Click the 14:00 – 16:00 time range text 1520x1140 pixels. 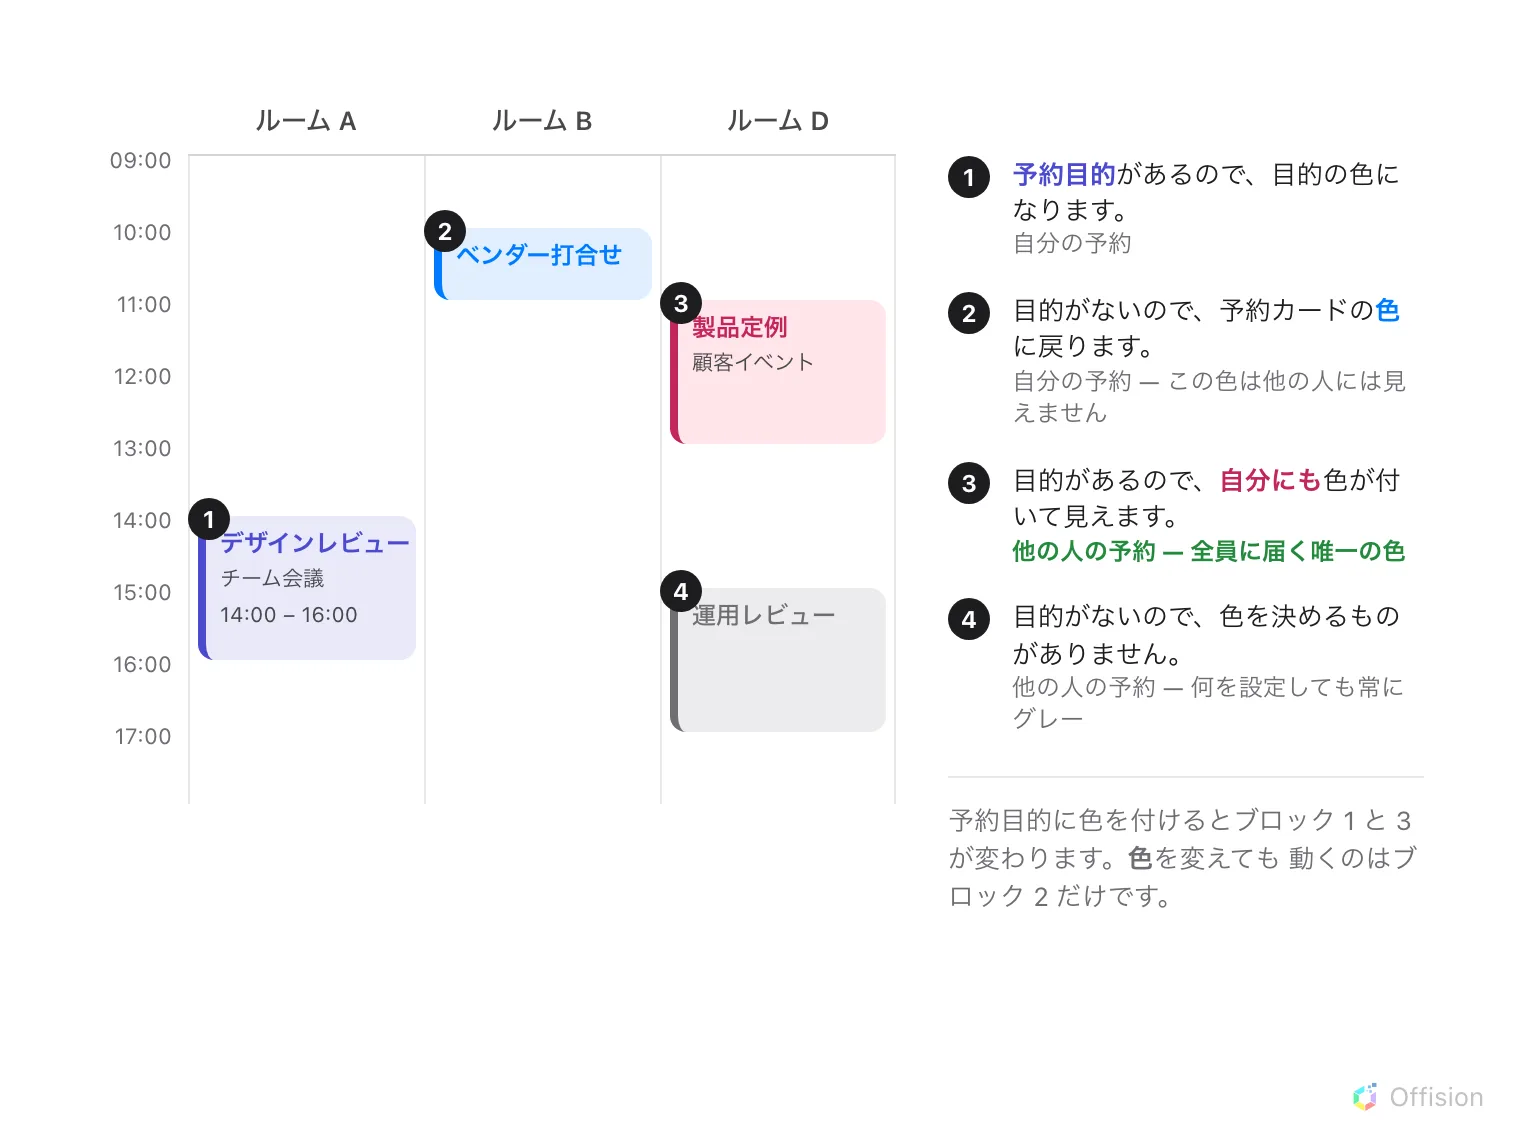pyautogui.click(x=289, y=615)
